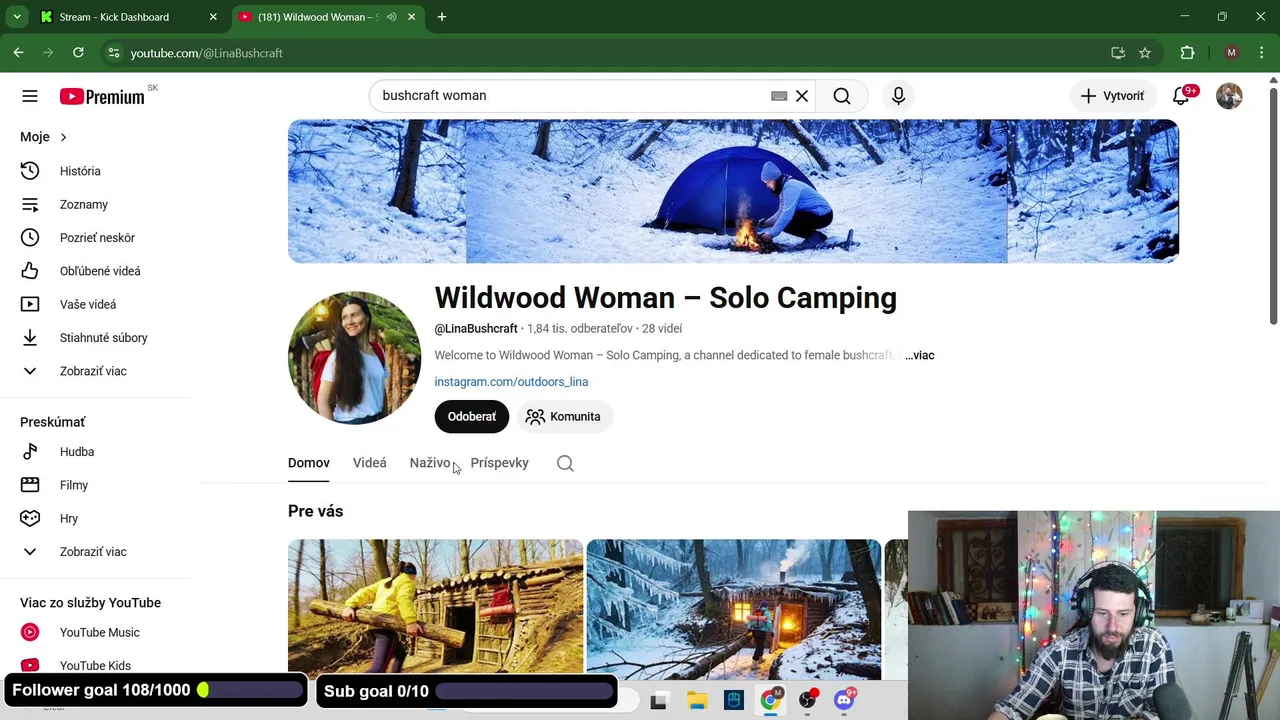The image size is (1280, 720).
Task: View site information icon in address bar
Action: coord(113,53)
